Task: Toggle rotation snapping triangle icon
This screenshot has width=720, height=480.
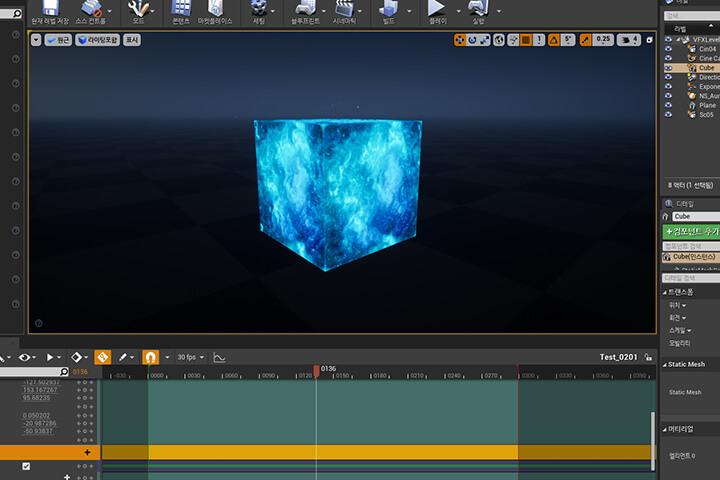Action: pos(554,40)
